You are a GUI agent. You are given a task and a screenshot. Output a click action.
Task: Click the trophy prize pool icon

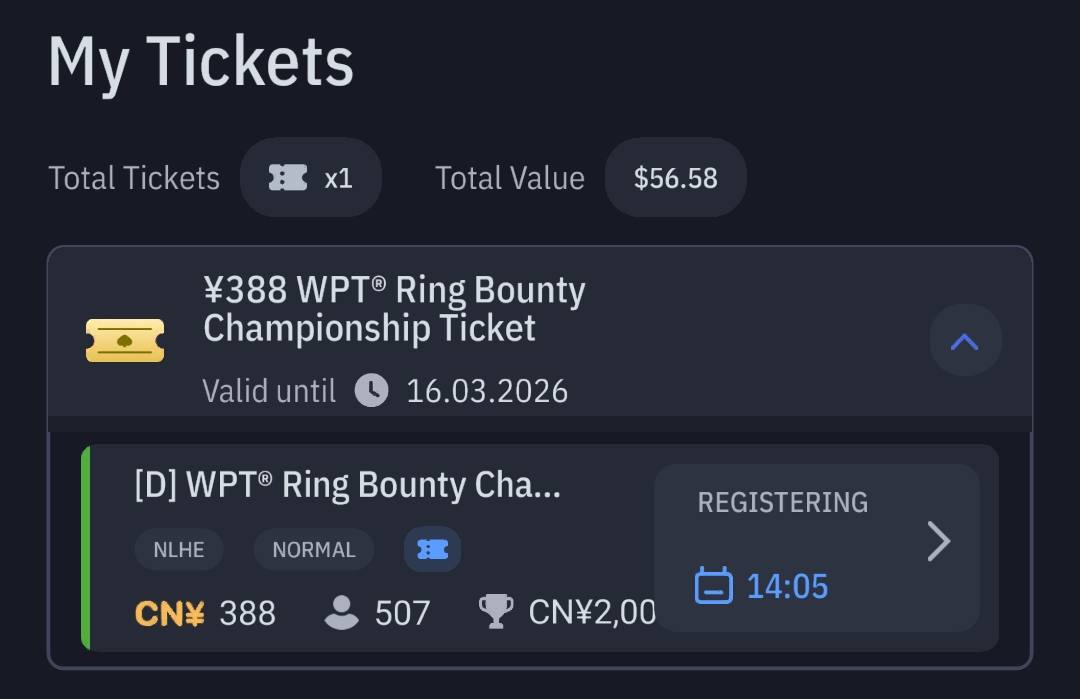pyautogui.click(x=496, y=612)
